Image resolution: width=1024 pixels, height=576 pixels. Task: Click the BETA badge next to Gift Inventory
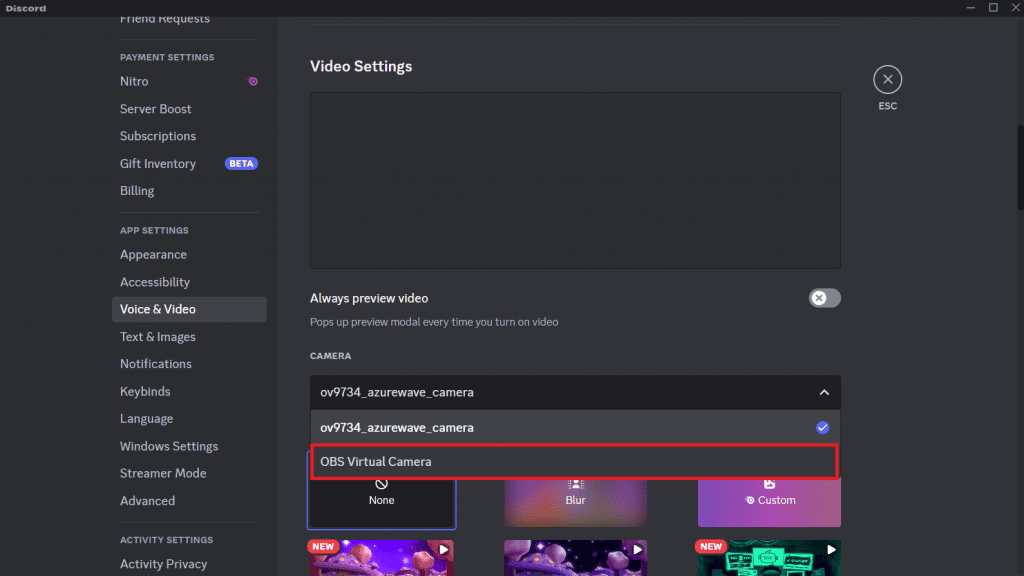(242, 163)
